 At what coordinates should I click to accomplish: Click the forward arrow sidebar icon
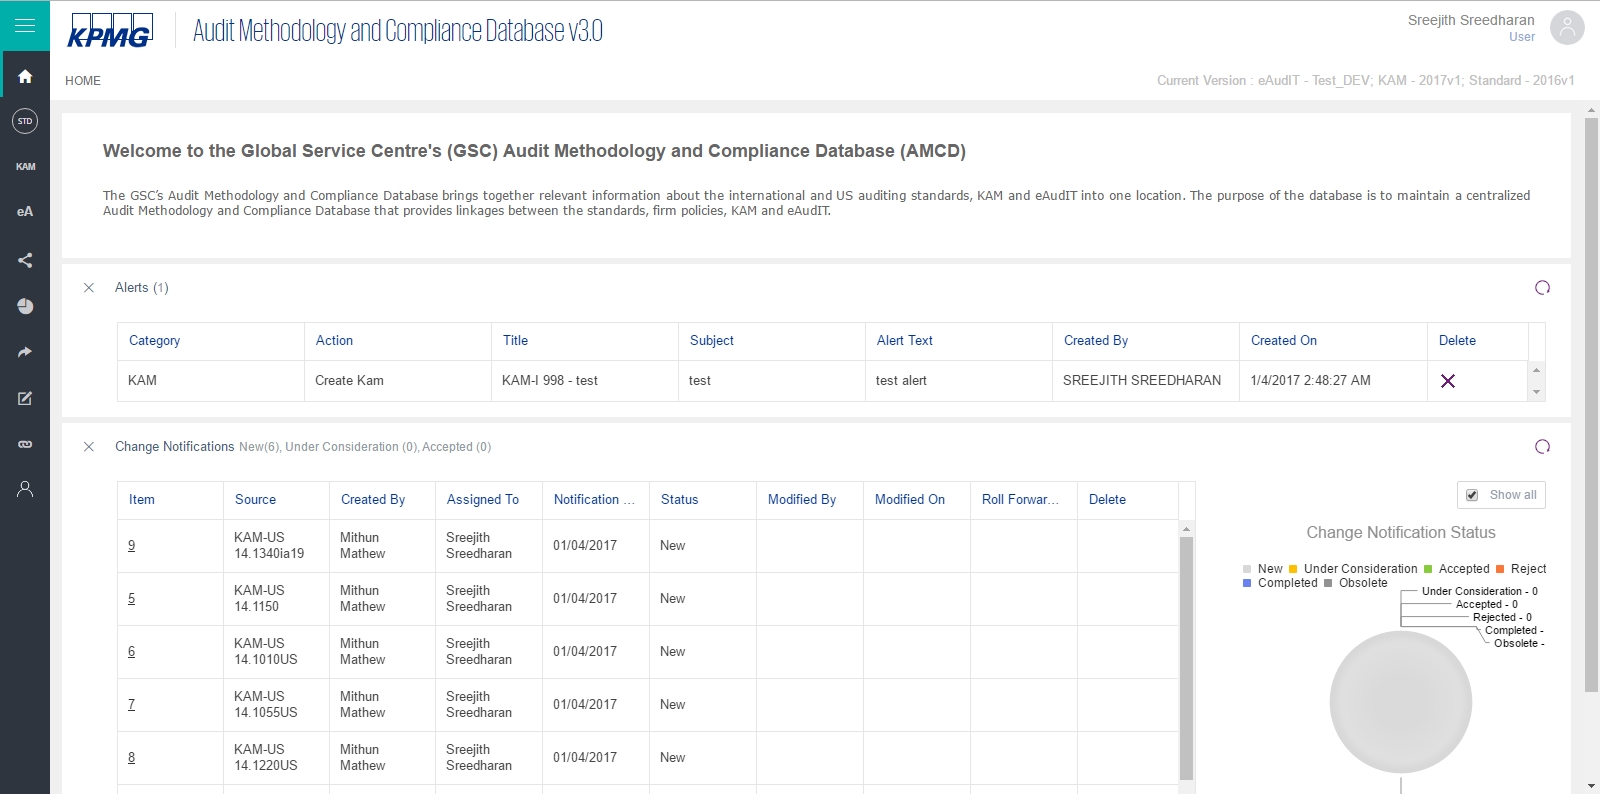[x=25, y=352]
